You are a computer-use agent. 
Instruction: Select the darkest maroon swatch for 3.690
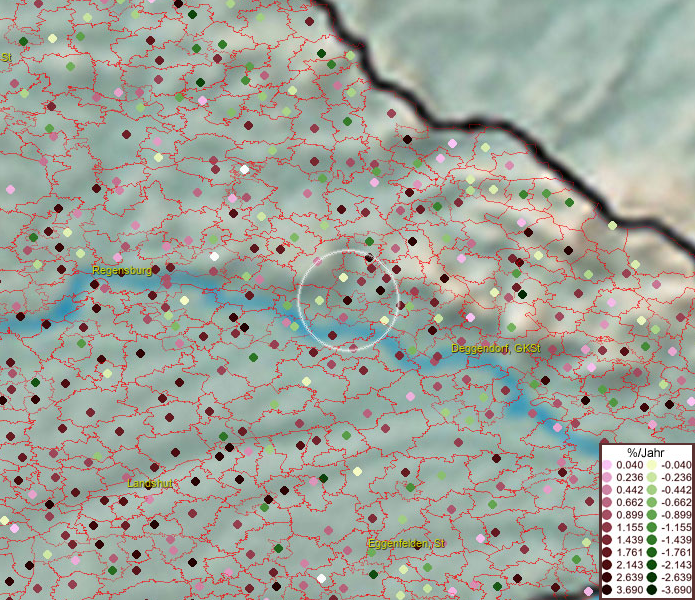pyautogui.click(x=607, y=590)
